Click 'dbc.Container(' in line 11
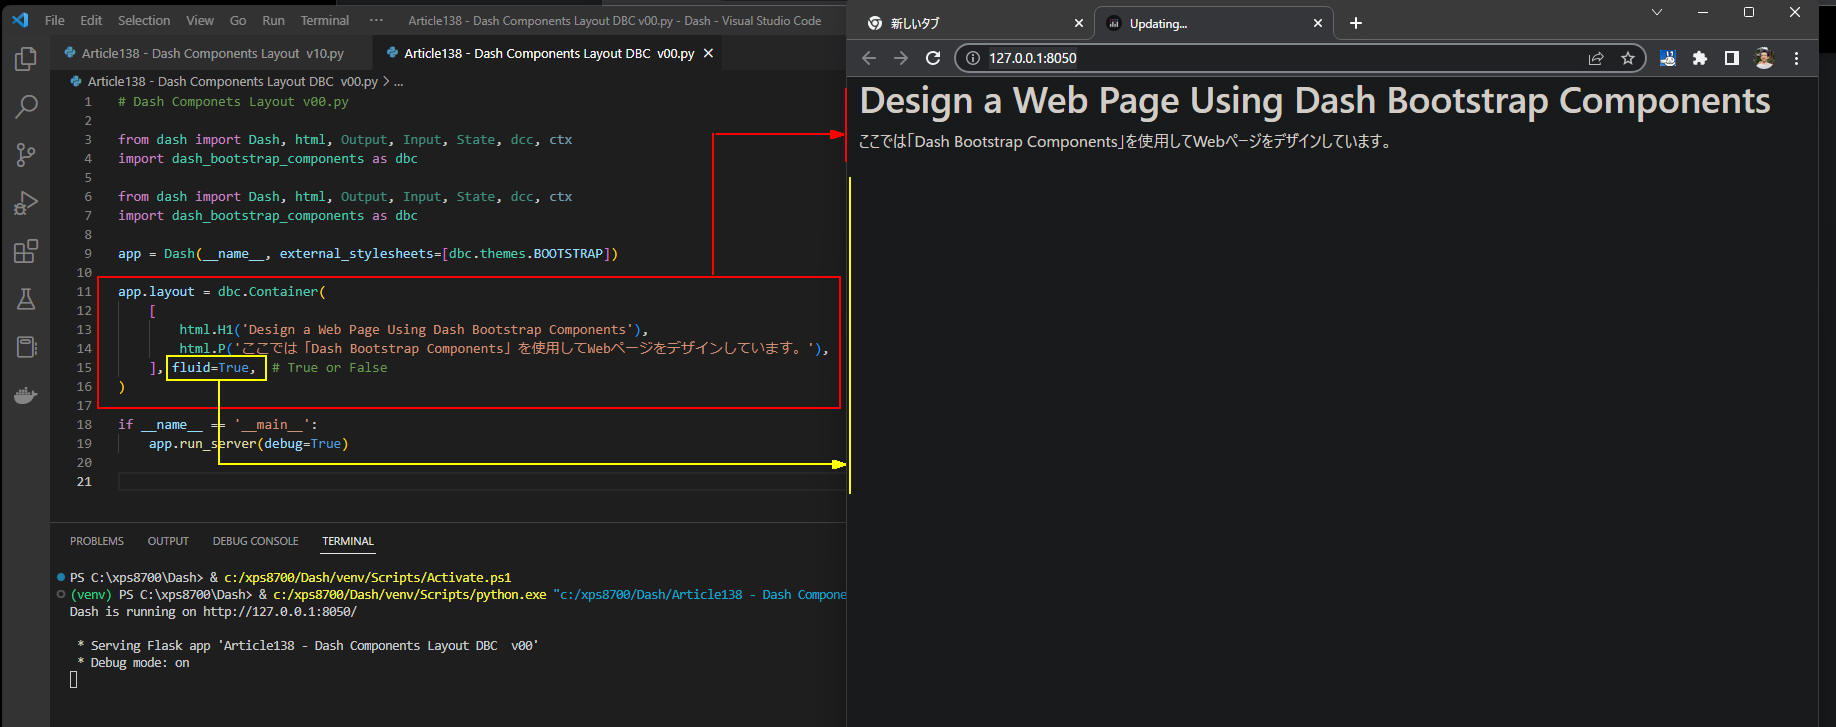This screenshot has height=727, width=1836. coord(272,292)
